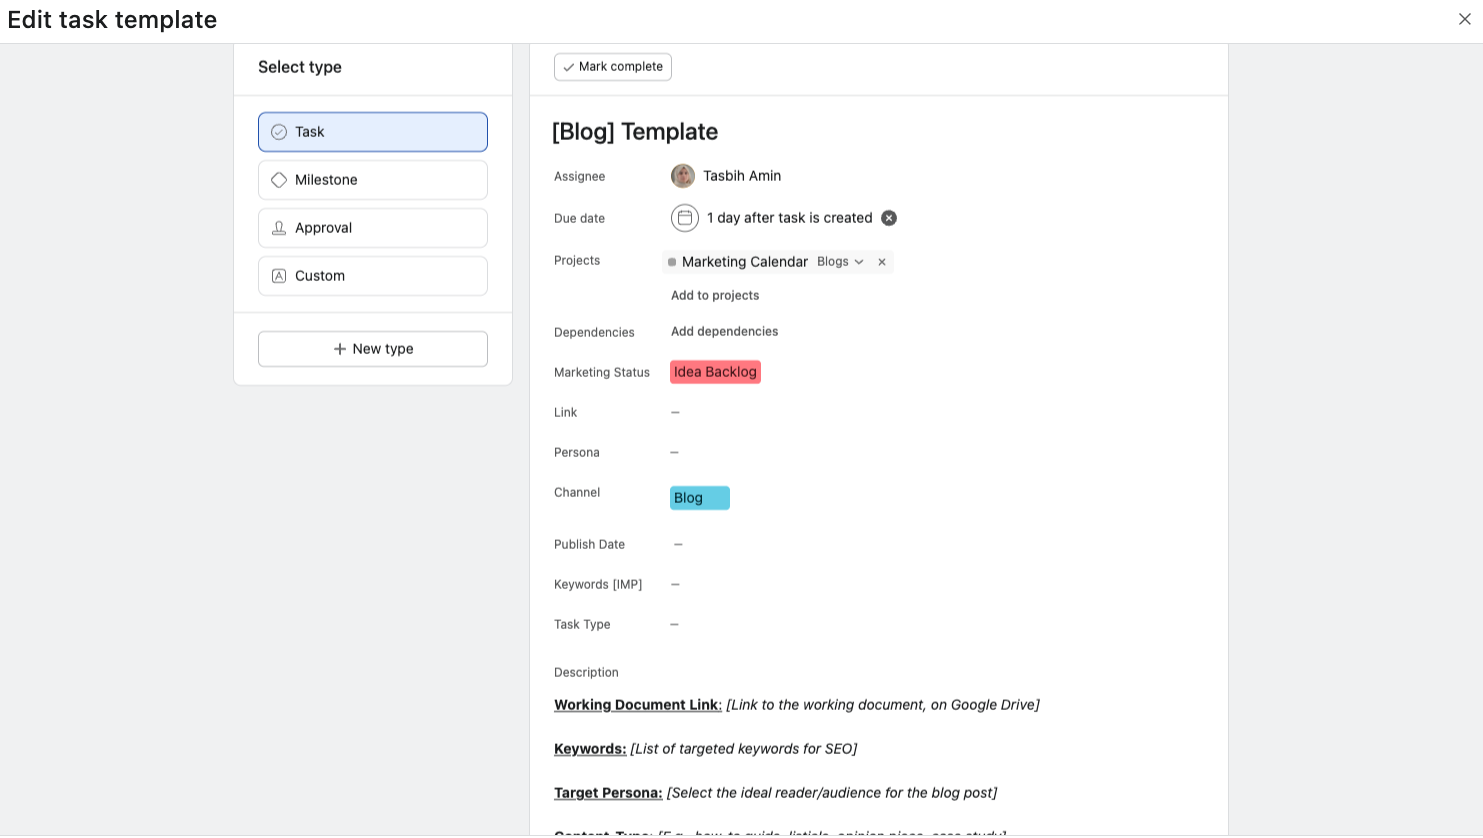Click the checkmark inside Mark complete
This screenshot has width=1483, height=838.
569,66
